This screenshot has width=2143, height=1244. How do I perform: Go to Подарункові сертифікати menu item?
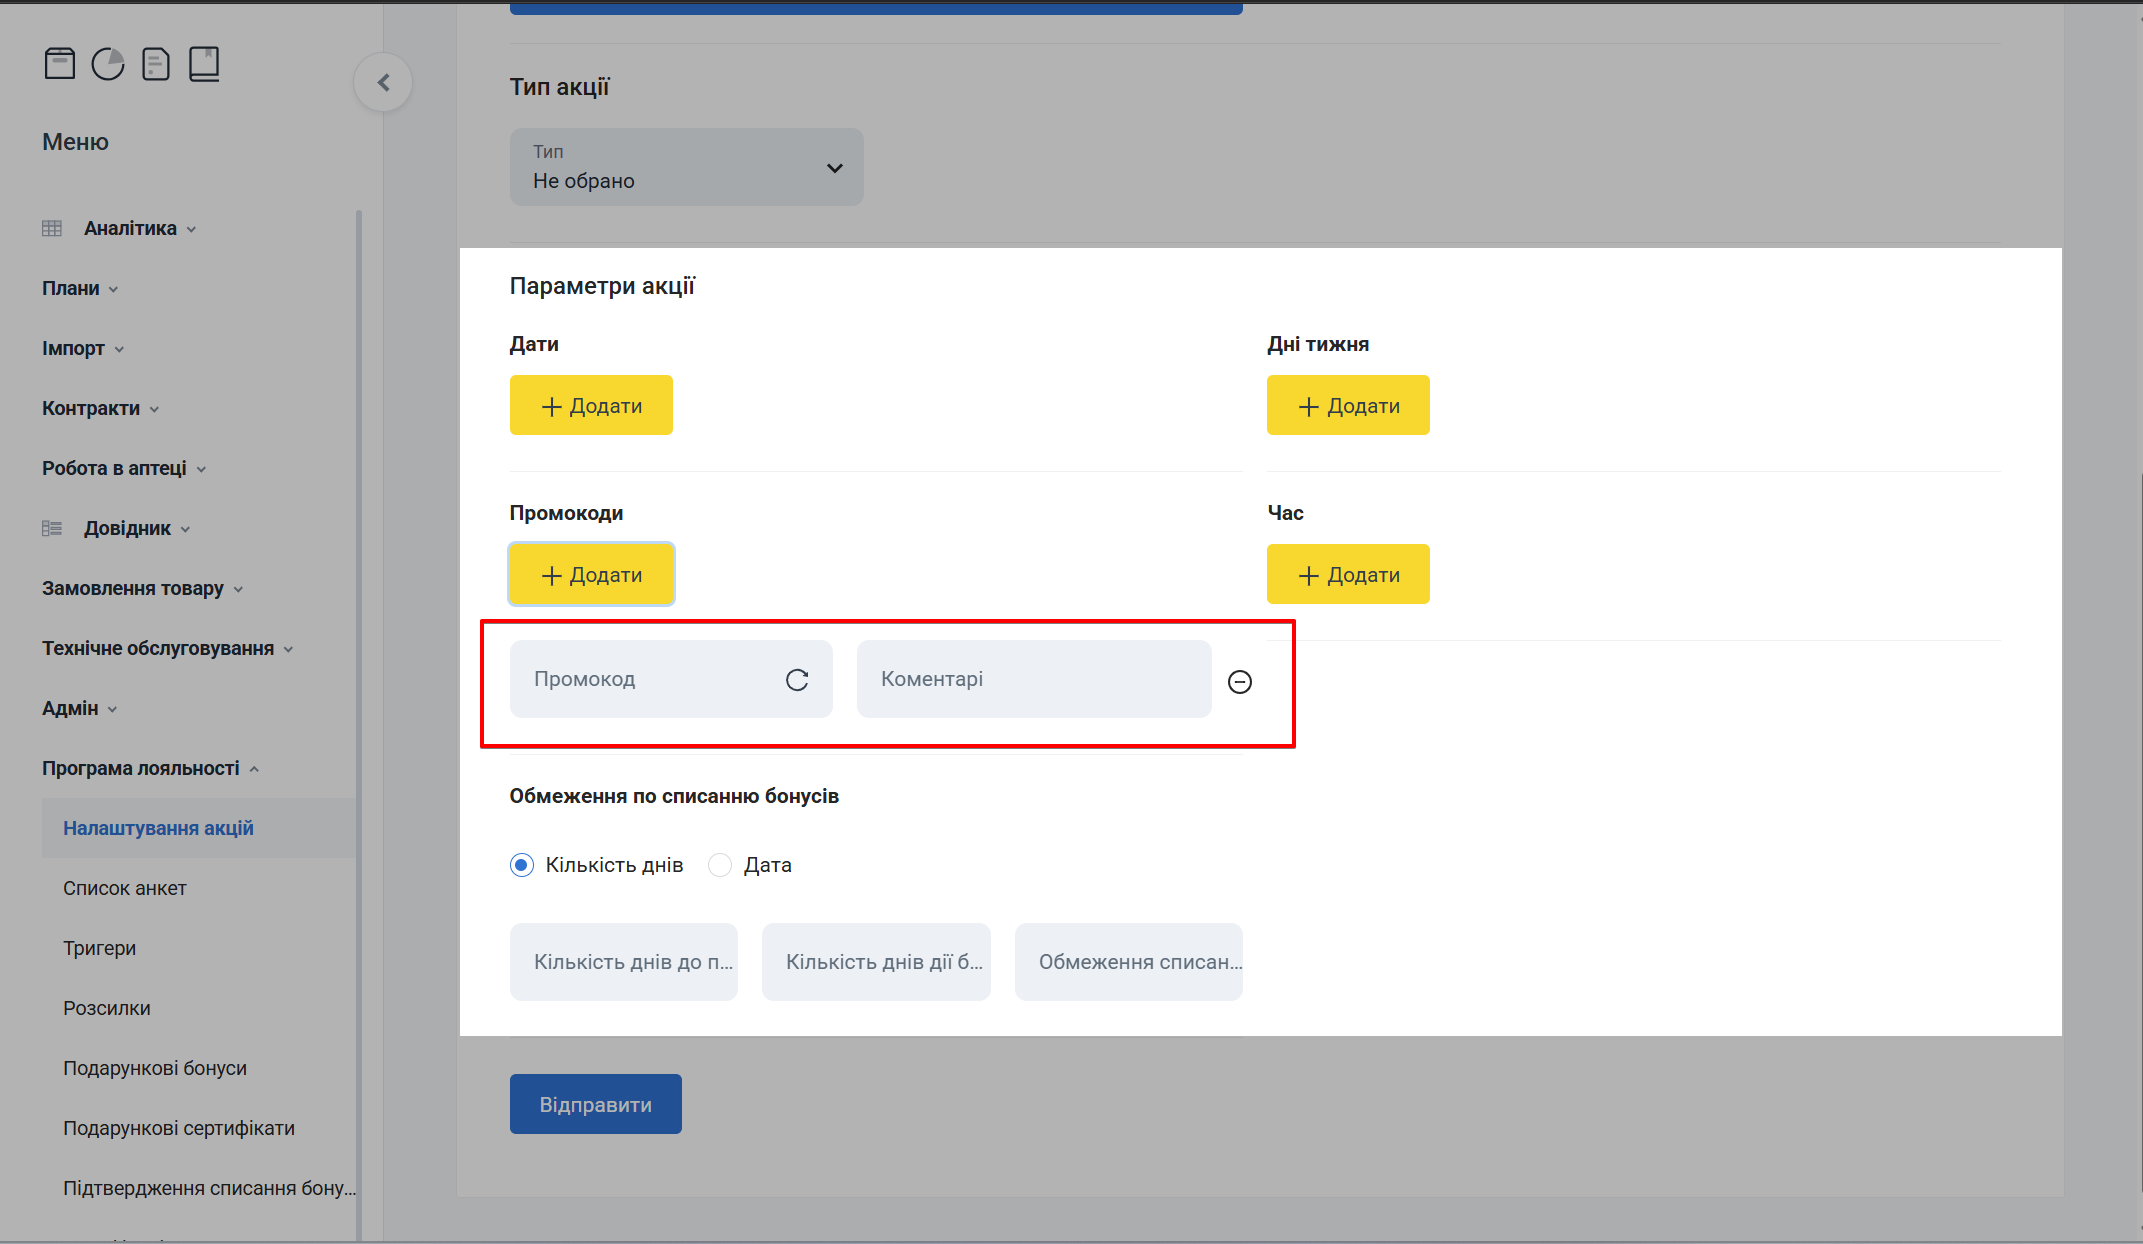tap(179, 1128)
